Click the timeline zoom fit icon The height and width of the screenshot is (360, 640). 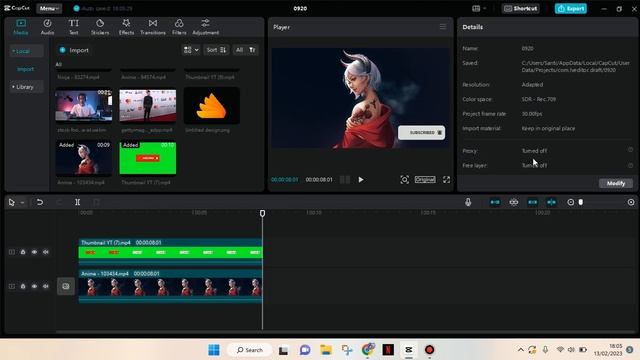click(631, 202)
